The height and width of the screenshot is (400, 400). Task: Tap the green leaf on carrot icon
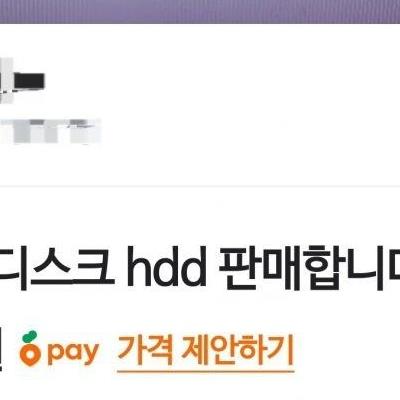30,336
